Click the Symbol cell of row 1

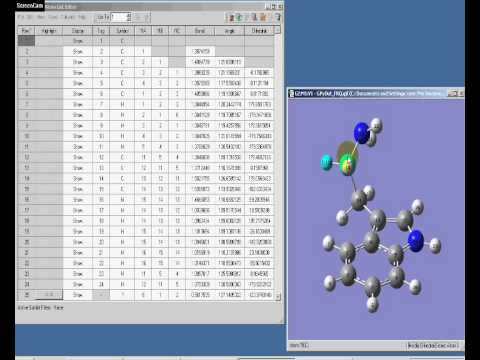pos(122,41)
